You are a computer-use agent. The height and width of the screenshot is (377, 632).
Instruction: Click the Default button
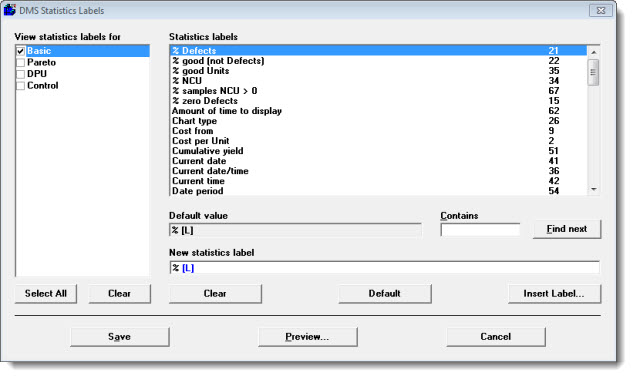[385, 294]
